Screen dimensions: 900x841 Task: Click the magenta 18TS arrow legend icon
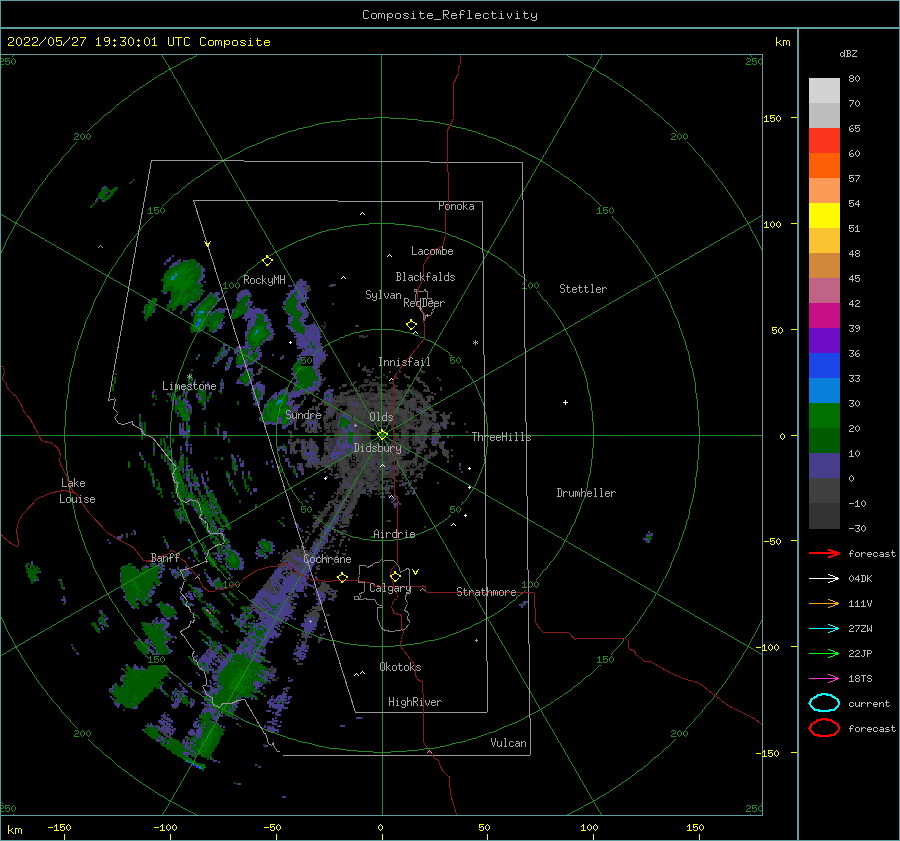tap(824, 679)
